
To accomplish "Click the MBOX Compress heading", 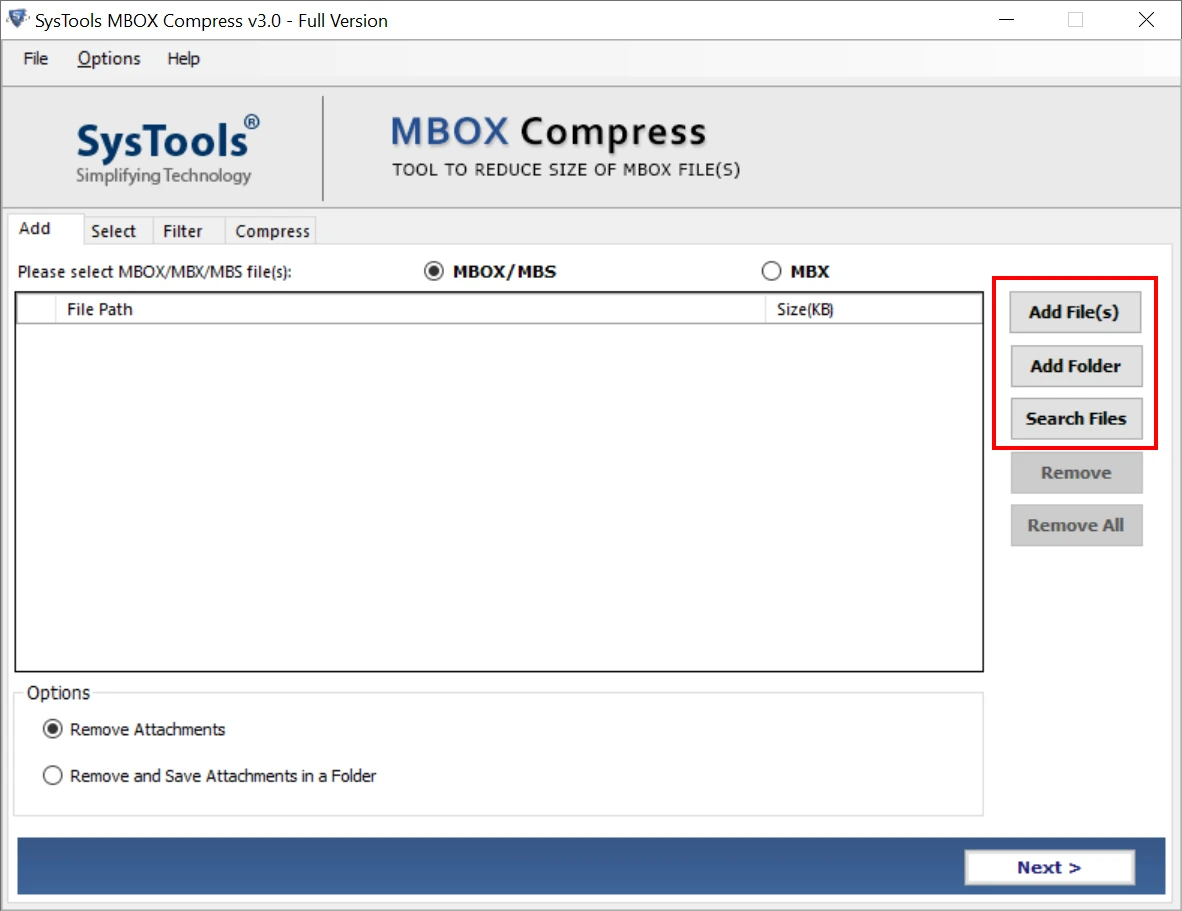I will (x=548, y=132).
